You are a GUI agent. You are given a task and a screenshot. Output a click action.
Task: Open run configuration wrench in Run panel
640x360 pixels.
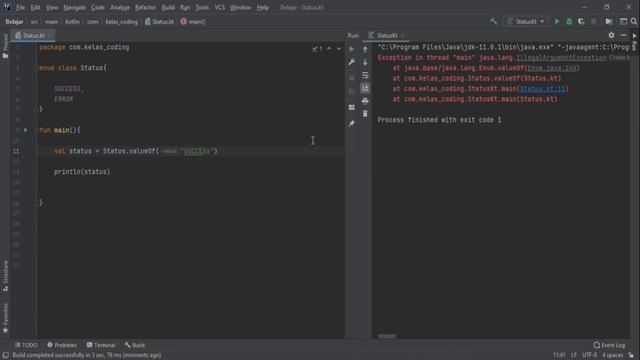(x=351, y=62)
